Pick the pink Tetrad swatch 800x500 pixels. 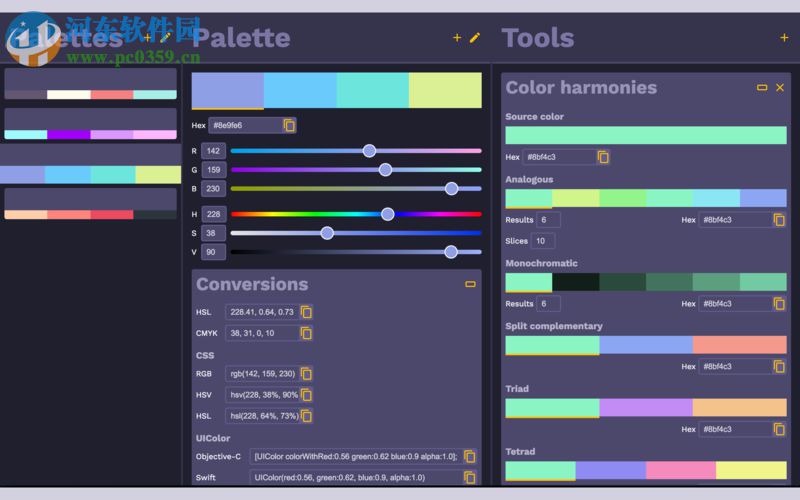(x=681, y=470)
